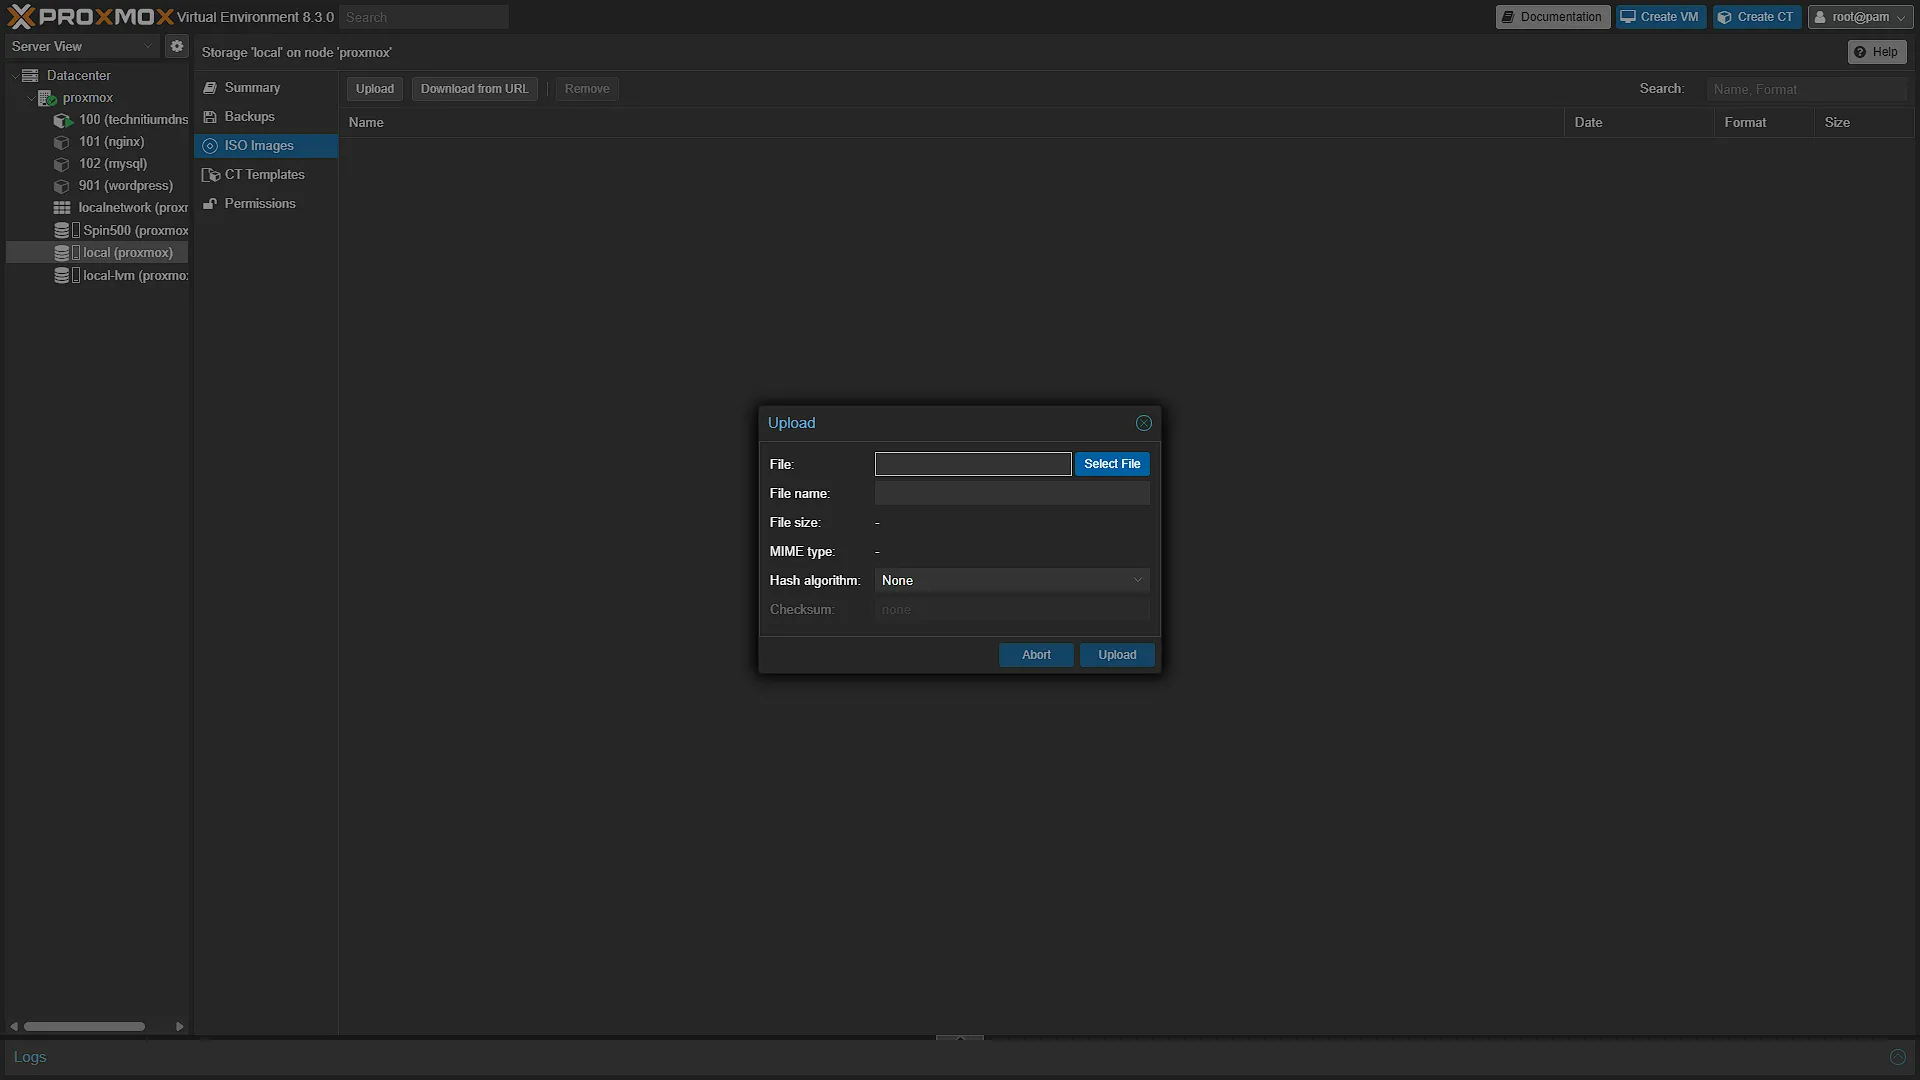Collapse the proxmox node expander
Screen dimensions: 1920x1080
coord(30,97)
